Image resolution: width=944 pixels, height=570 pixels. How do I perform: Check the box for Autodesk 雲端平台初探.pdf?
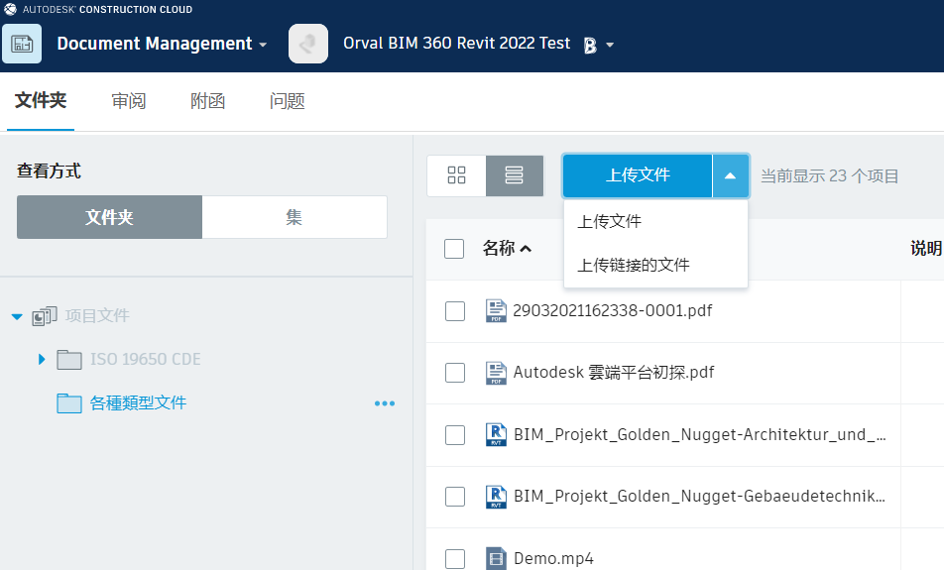click(455, 373)
